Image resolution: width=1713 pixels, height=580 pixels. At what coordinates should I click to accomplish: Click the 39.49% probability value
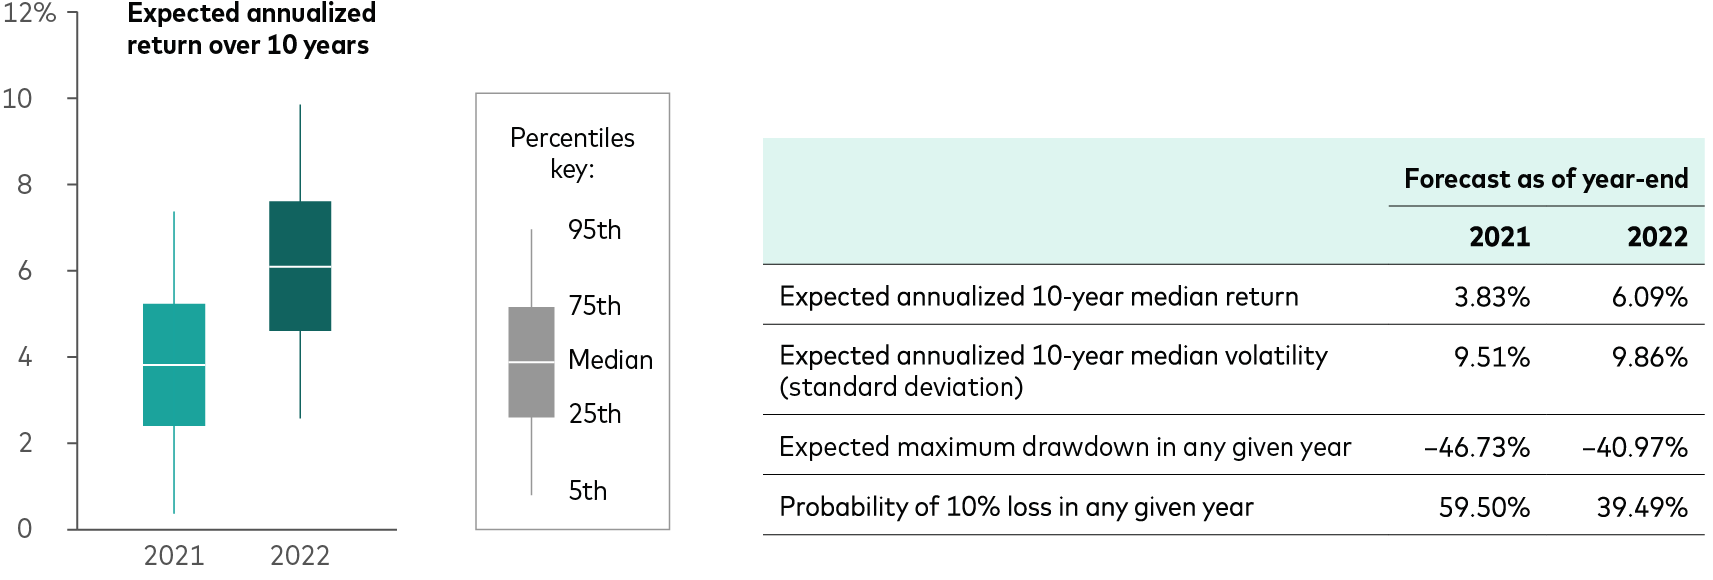pos(1642,507)
